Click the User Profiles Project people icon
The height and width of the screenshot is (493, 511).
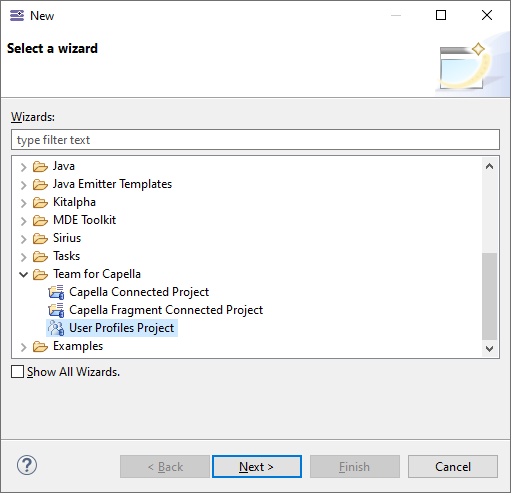pos(56,328)
